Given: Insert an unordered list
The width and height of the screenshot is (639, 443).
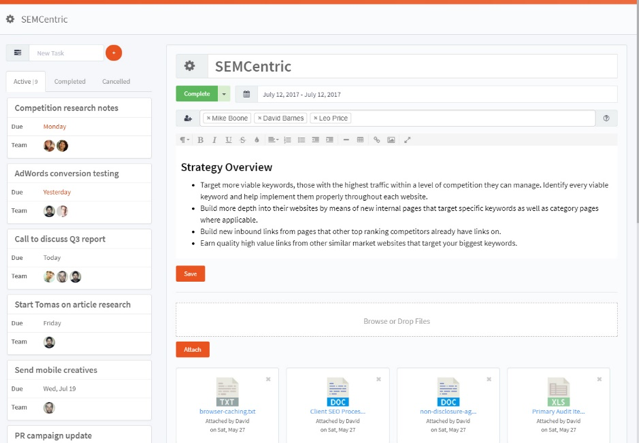Looking at the screenshot, I should (x=302, y=140).
